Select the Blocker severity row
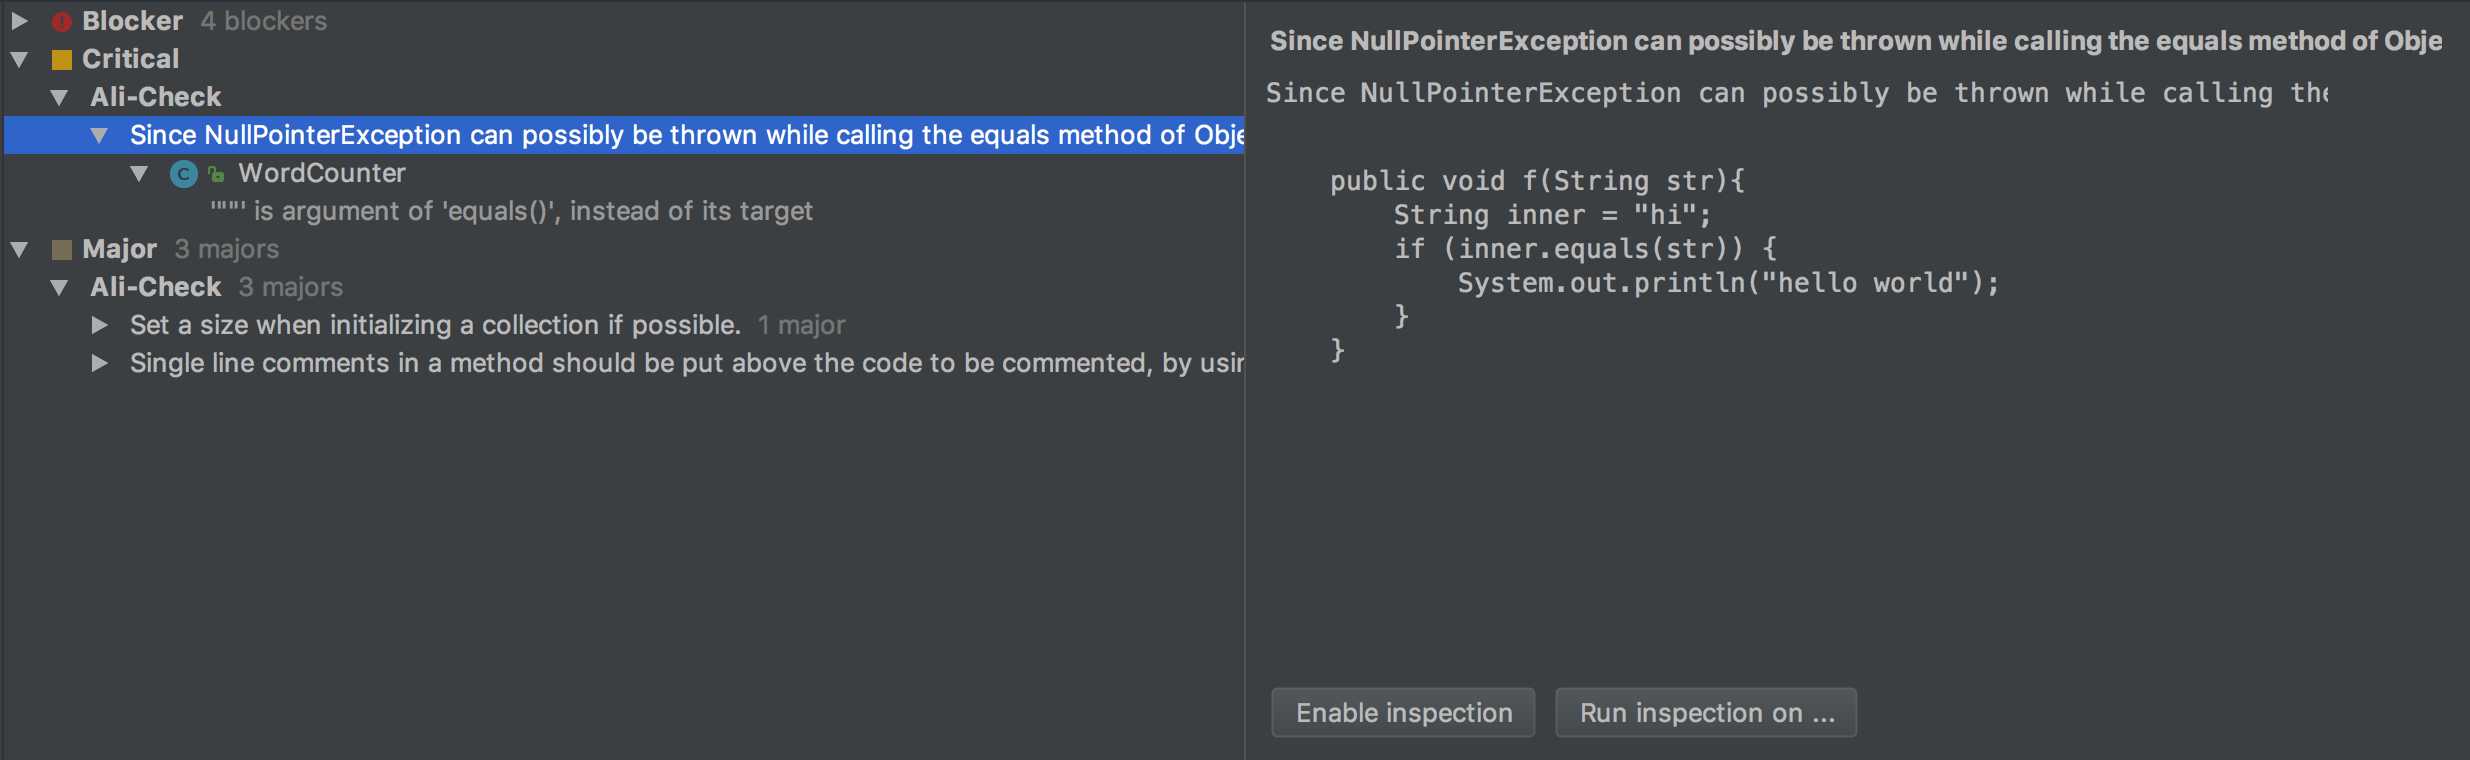The image size is (2470, 760). click(132, 21)
